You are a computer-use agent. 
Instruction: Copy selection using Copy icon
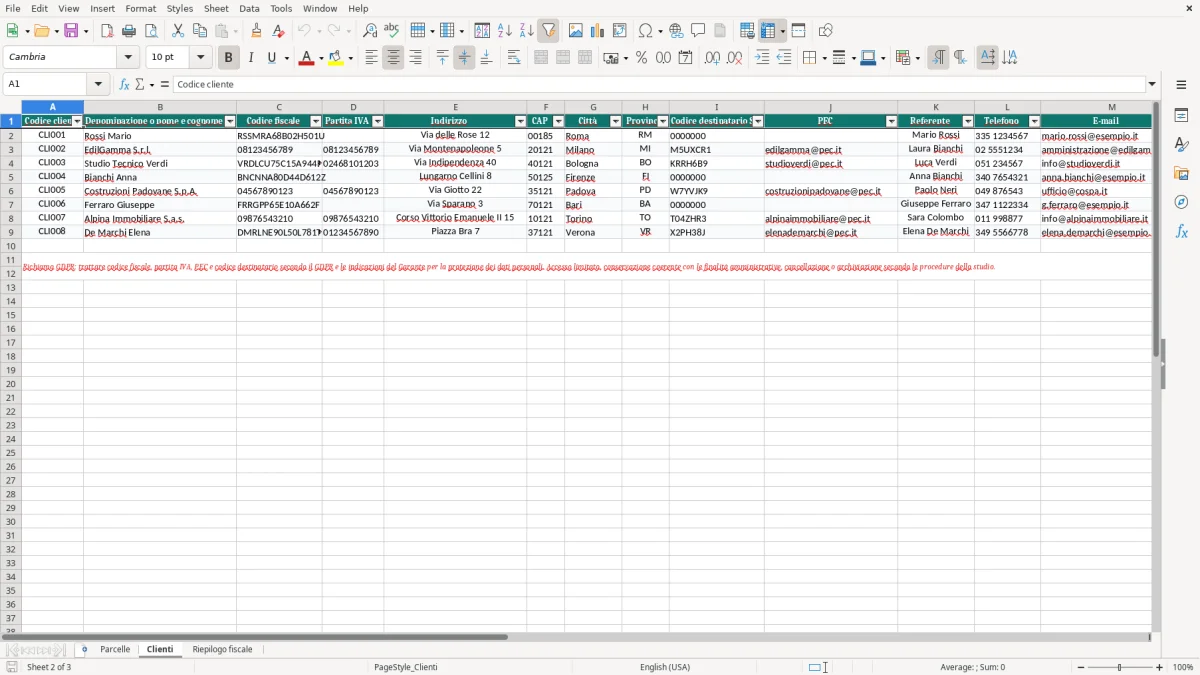pos(200,31)
